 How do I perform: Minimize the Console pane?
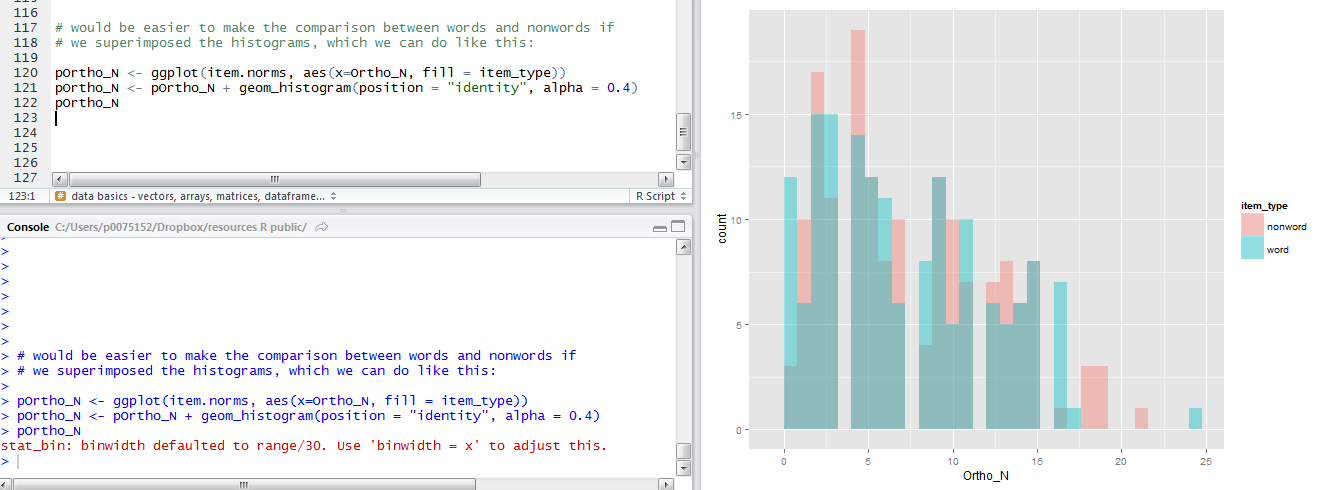click(x=660, y=228)
